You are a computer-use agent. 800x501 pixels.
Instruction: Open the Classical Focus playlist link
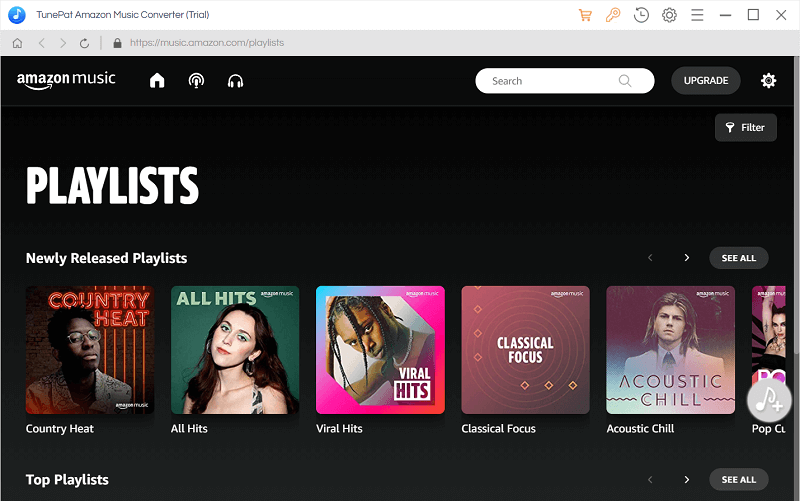pyautogui.click(x=498, y=428)
